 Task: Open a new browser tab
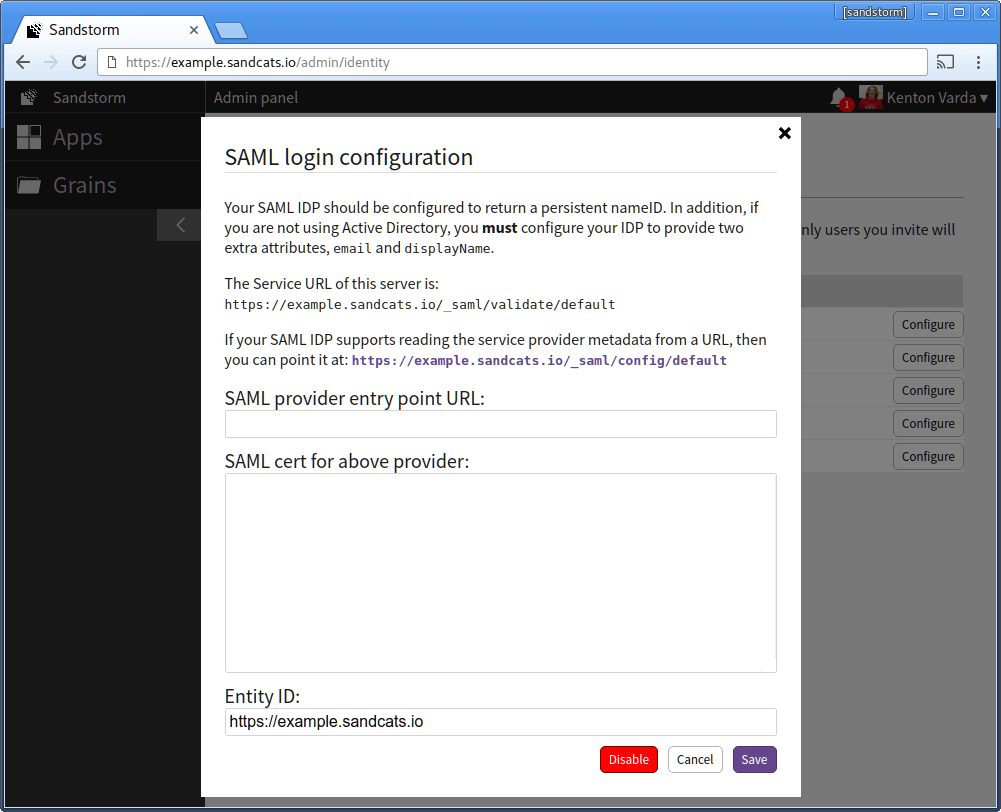point(230,31)
